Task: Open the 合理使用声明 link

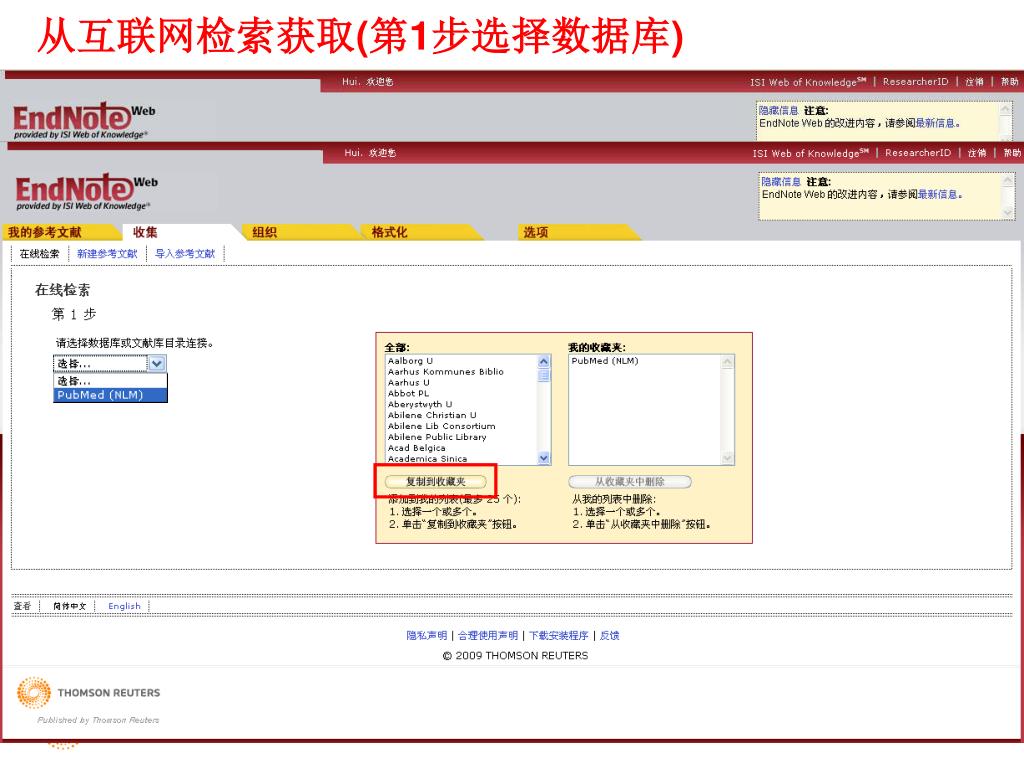Action: click(x=488, y=635)
